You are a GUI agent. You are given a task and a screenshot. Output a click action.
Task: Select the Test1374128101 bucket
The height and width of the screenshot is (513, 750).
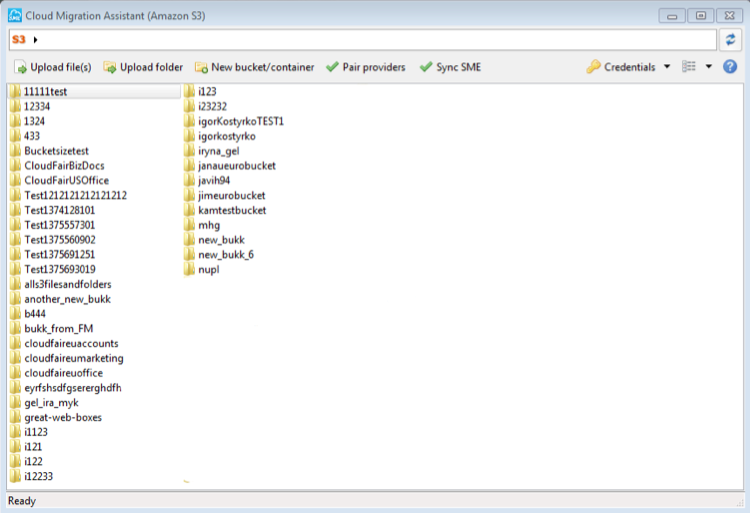(60, 210)
